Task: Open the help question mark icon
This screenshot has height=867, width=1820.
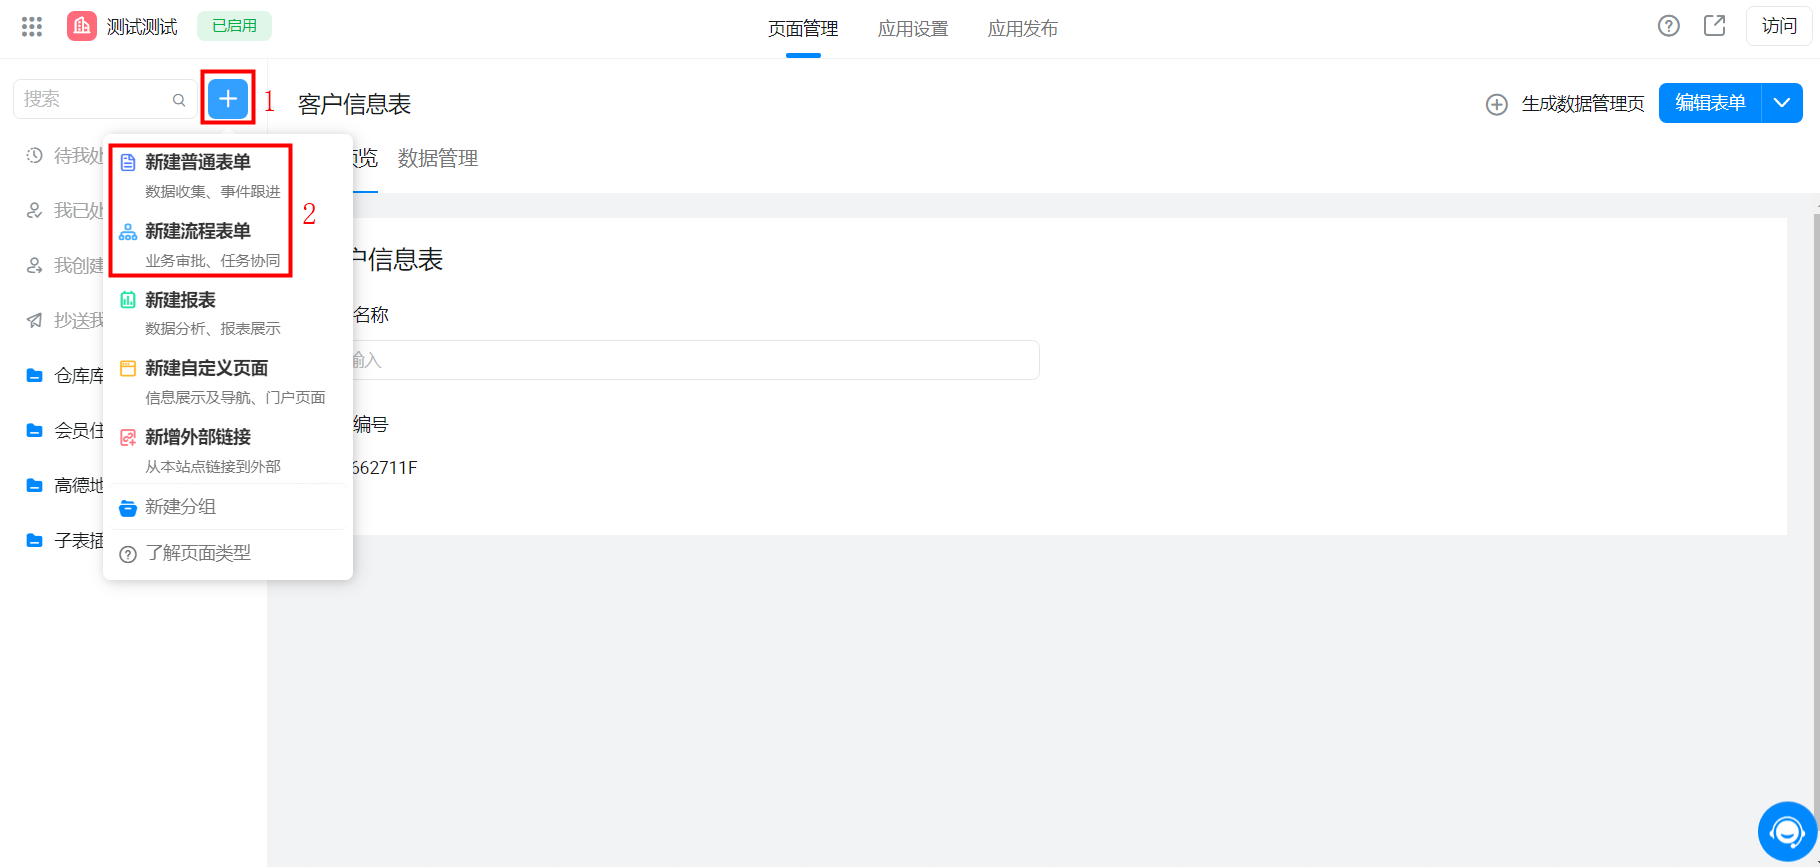Action: click(x=1669, y=26)
